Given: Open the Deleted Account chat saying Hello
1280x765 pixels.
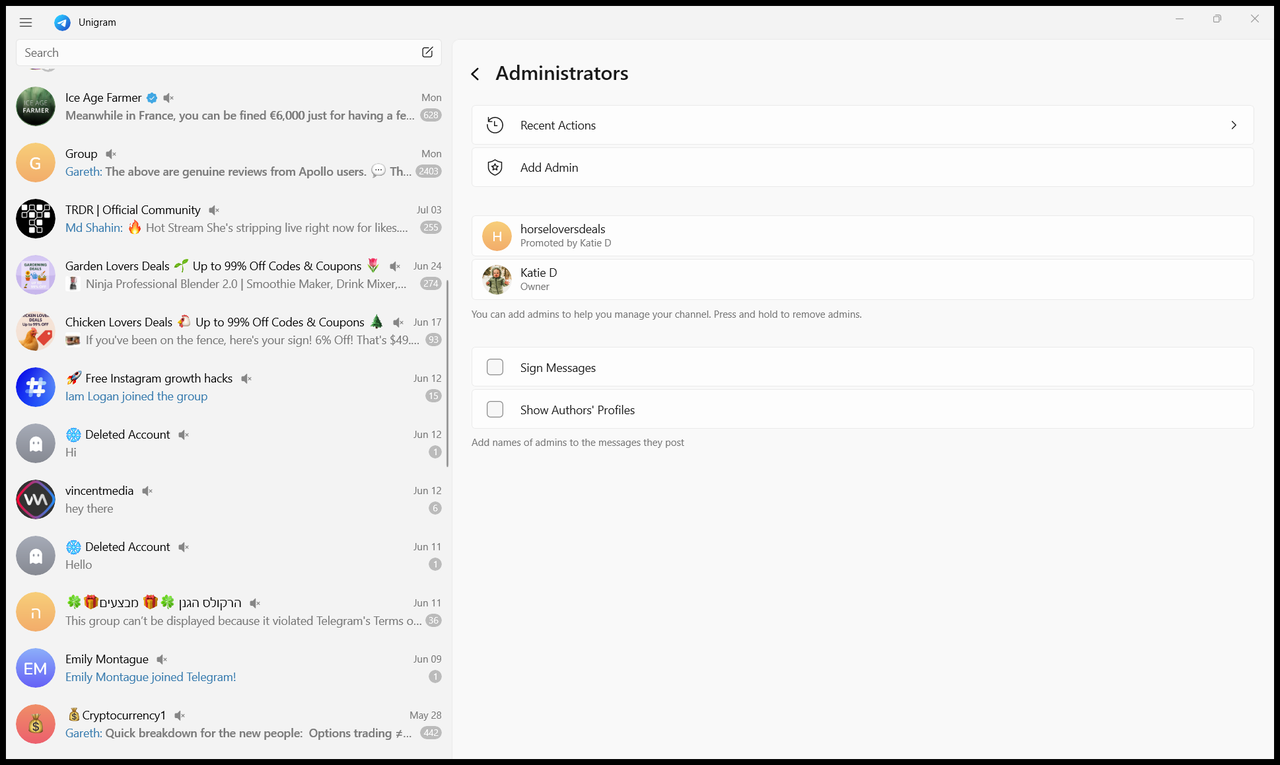Looking at the screenshot, I should coord(229,555).
